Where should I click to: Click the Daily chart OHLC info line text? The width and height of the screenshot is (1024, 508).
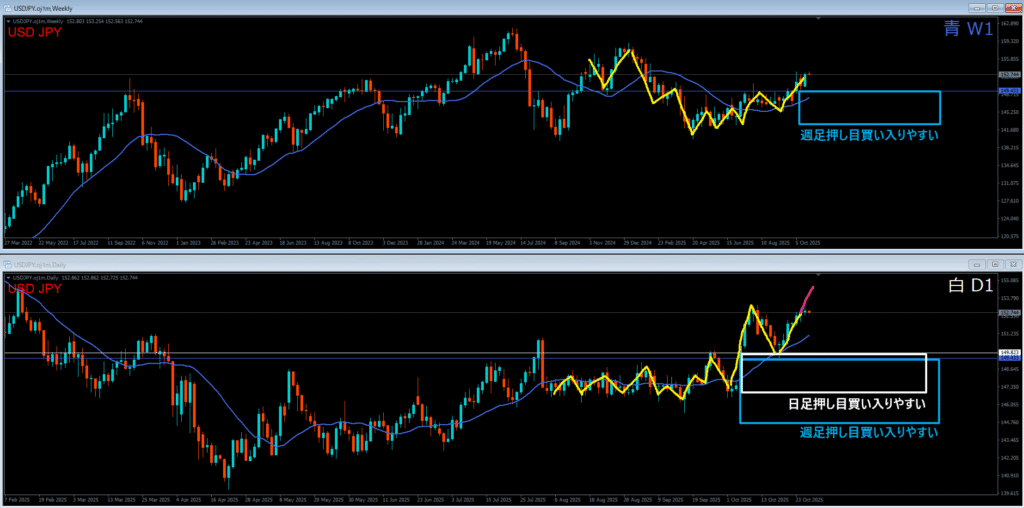75,278
